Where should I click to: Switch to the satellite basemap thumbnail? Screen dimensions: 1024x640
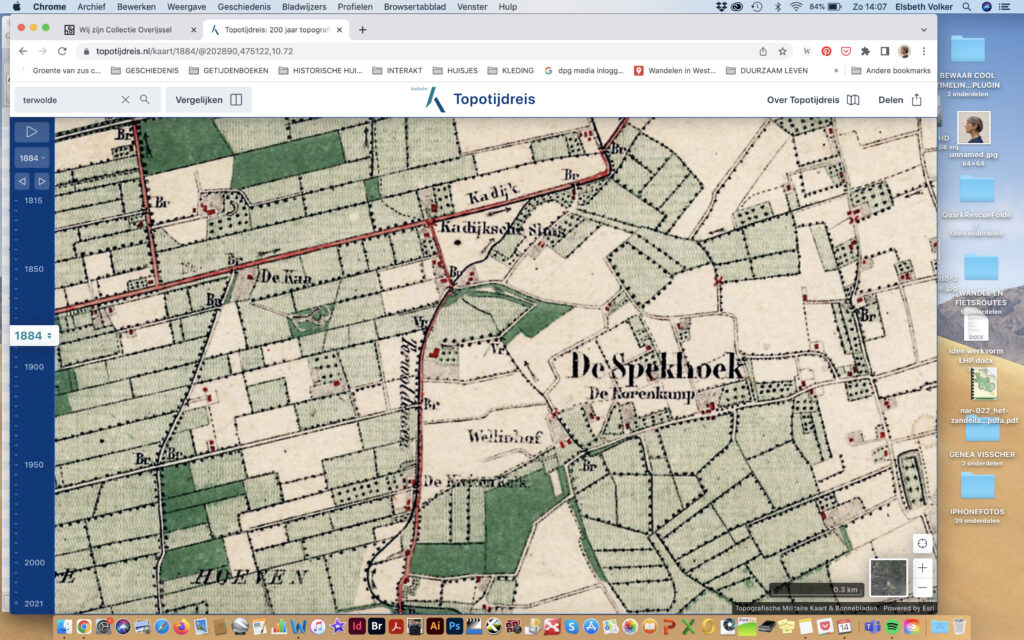click(888, 577)
